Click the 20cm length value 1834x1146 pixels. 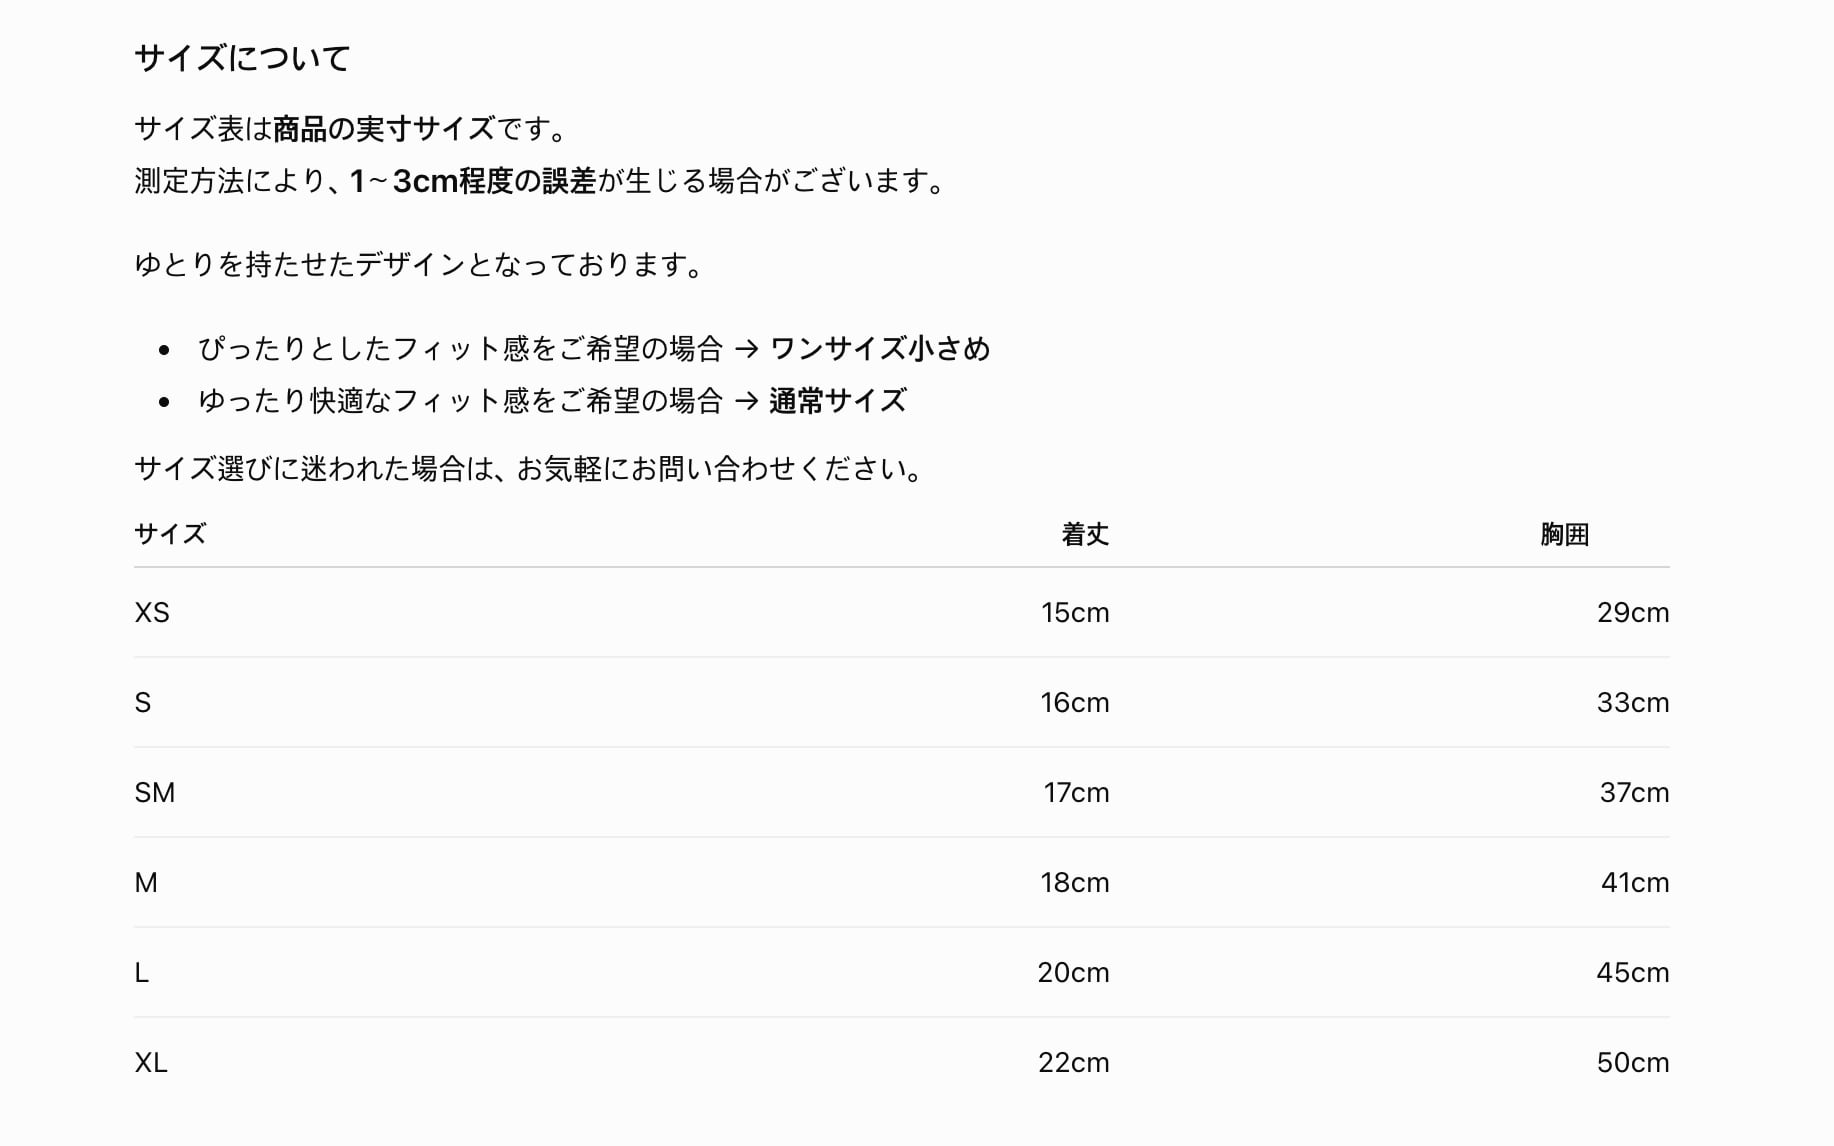pyautogui.click(x=1073, y=972)
